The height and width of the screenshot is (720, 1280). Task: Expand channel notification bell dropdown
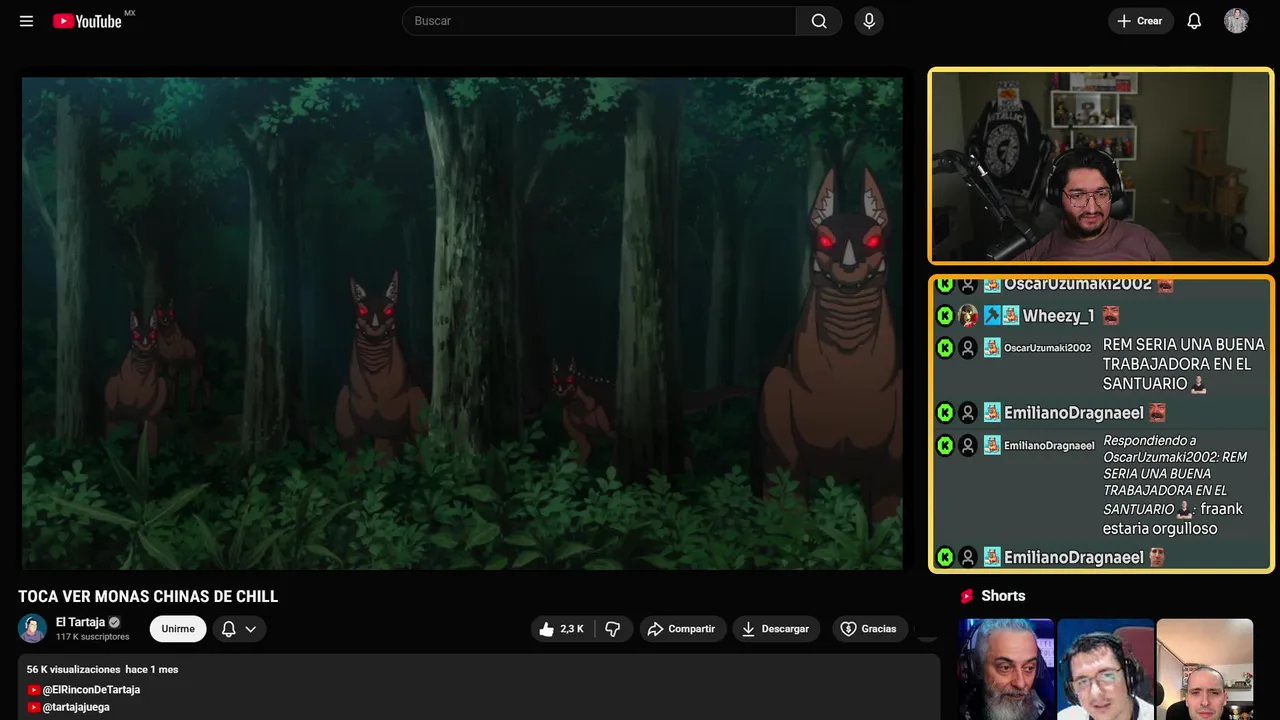(x=239, y=629)
